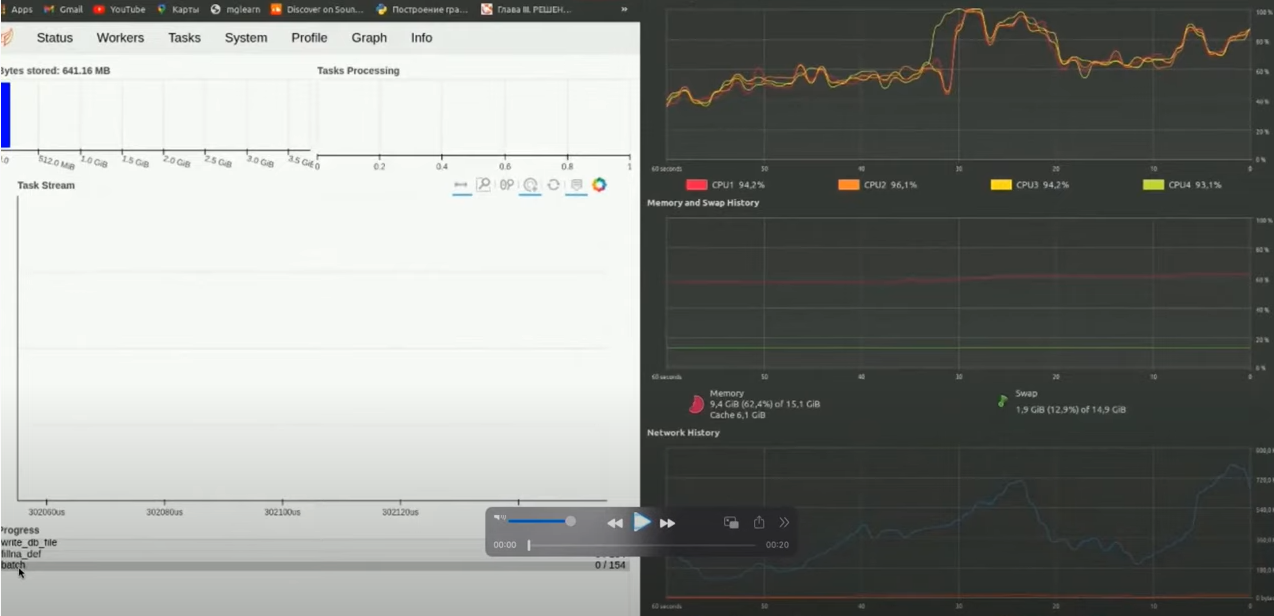1274x616 pixels.
Task: Click the video player volume icon
Action: tap(500, 518)
